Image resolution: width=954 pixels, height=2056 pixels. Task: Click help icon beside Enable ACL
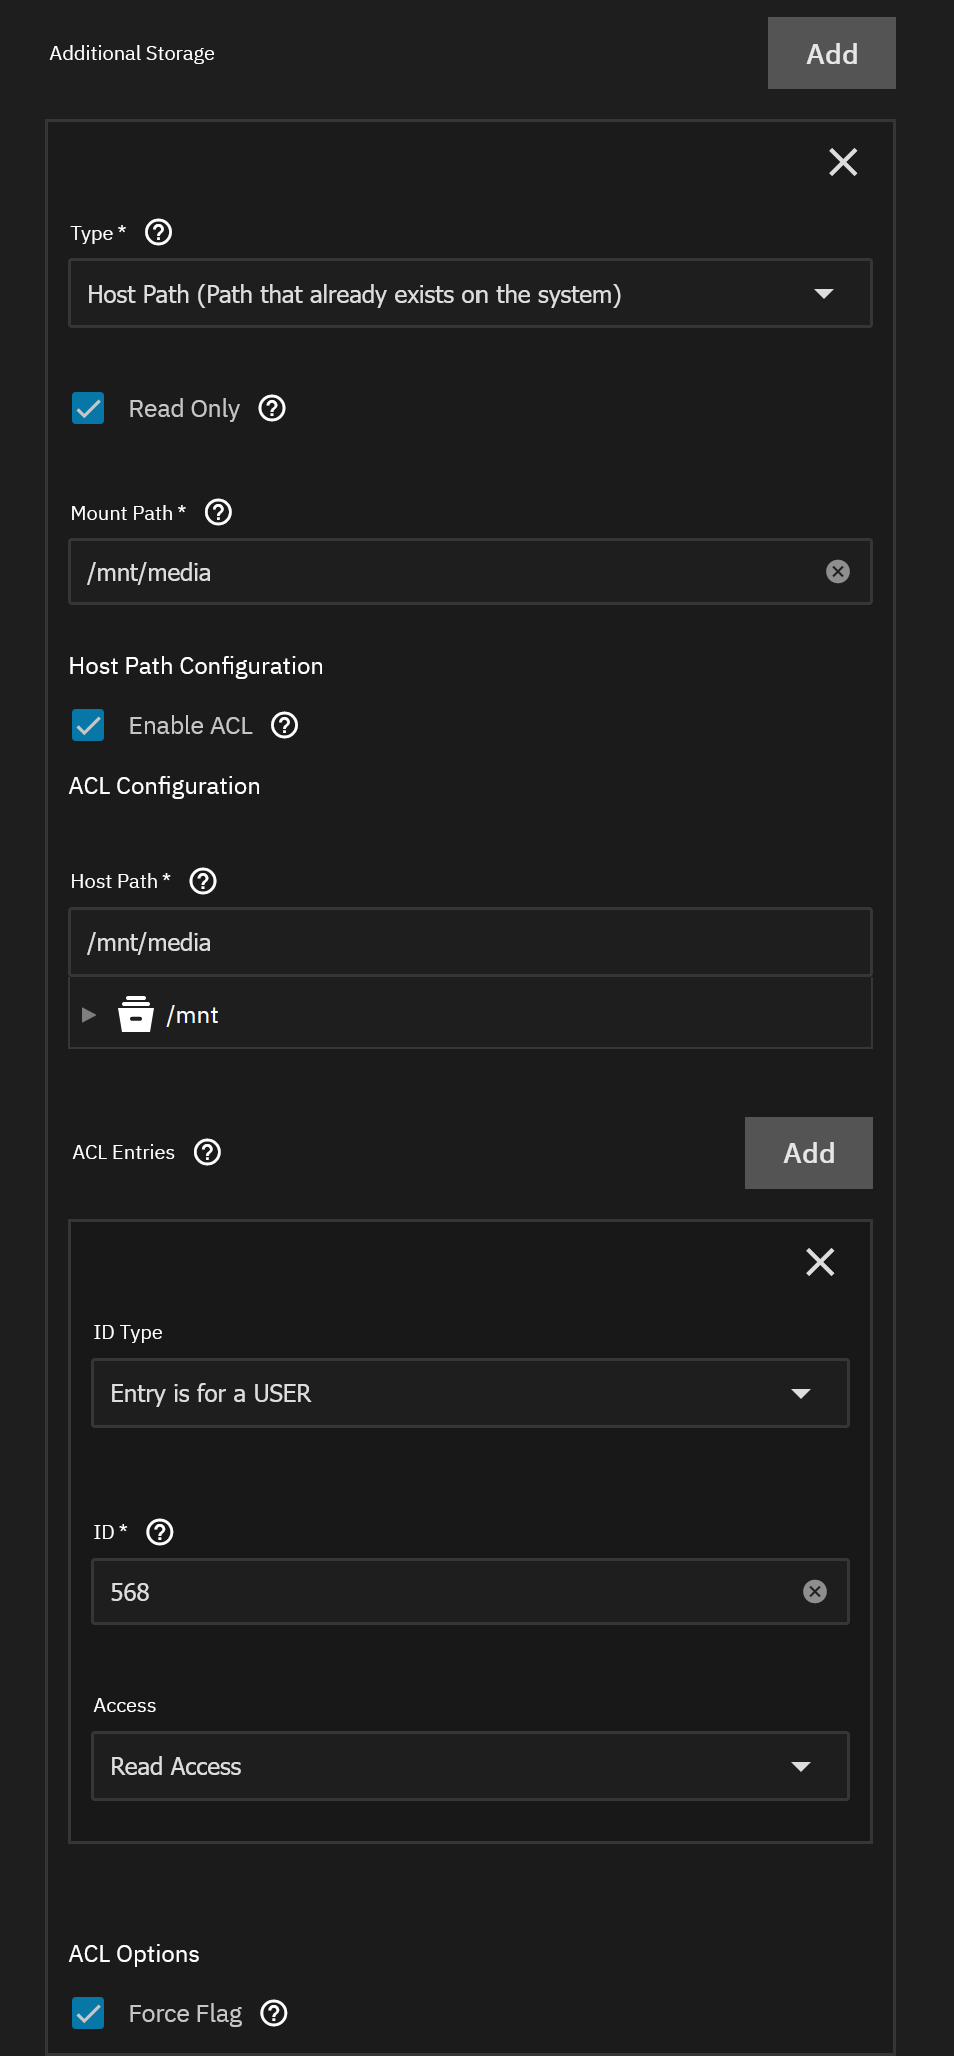tap(285, 726)
